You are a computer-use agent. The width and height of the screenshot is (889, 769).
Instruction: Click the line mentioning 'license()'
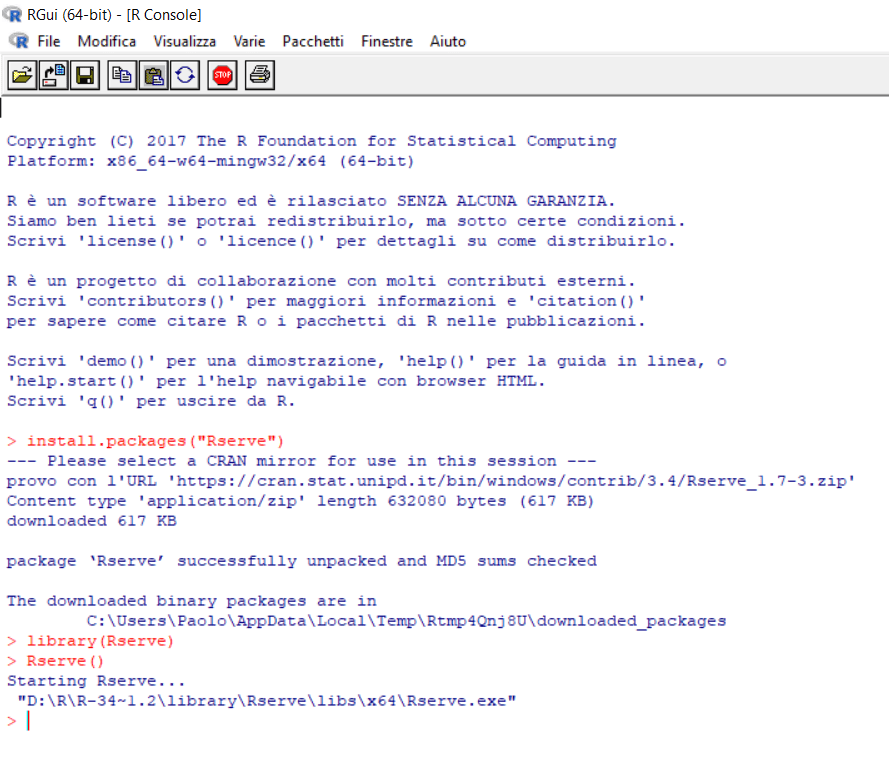click(x=341, y=241)
